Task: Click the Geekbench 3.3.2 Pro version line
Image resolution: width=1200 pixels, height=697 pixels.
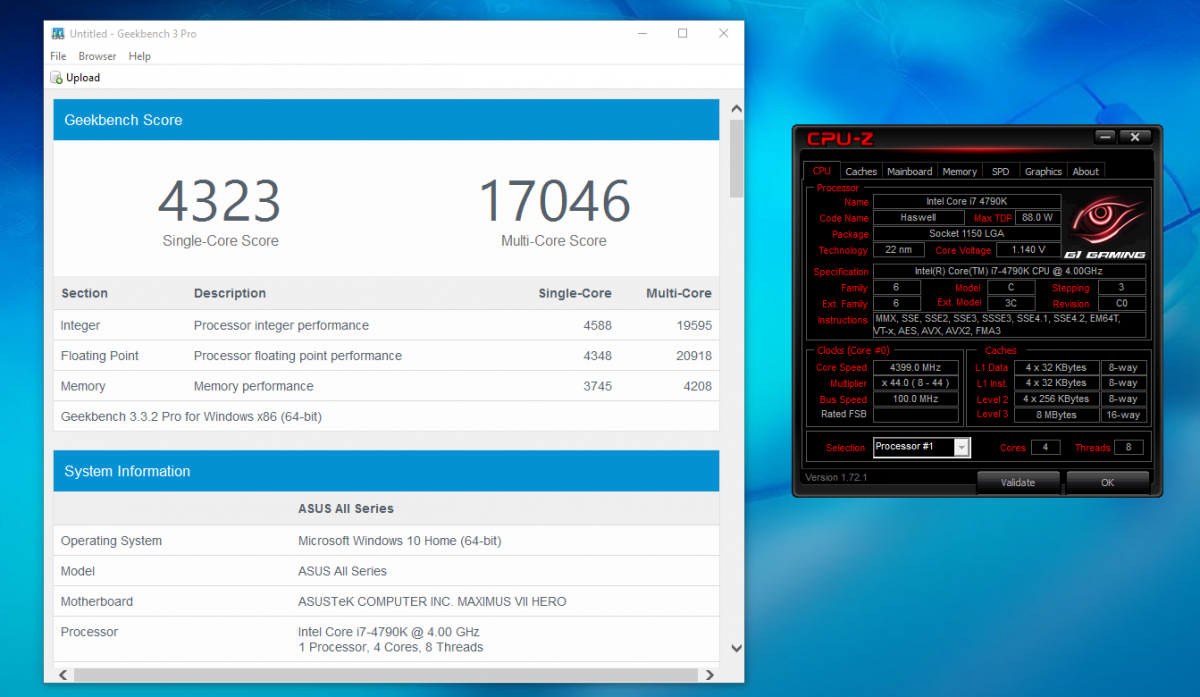Action: click(x=191, y=417)
